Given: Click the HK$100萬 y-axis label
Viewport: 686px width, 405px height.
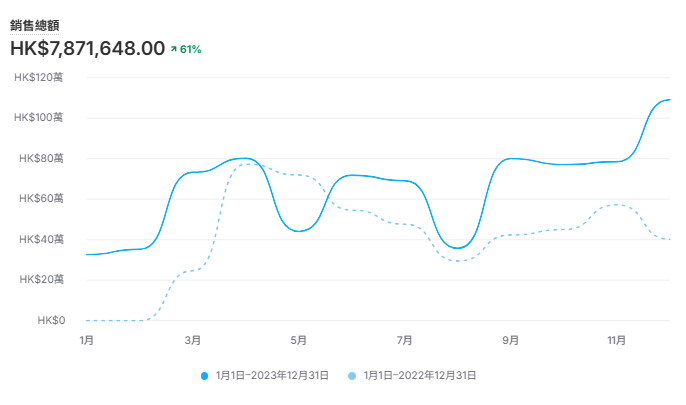Looking at the screenshot, I should click(x=38, y=117).
